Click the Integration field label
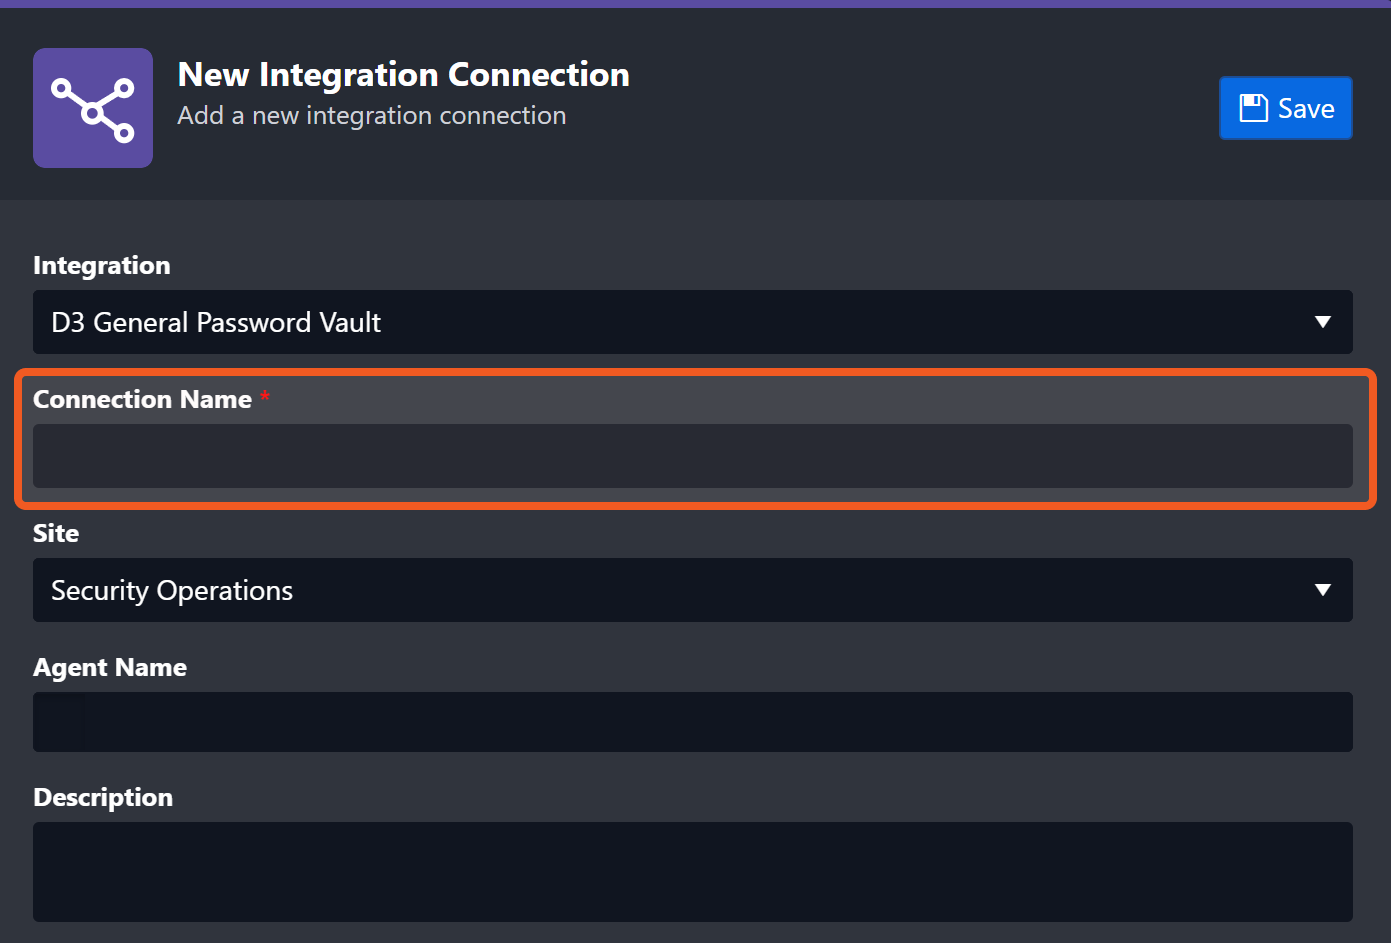This screenshot has height=943, width=1391. tap(102, 265)
